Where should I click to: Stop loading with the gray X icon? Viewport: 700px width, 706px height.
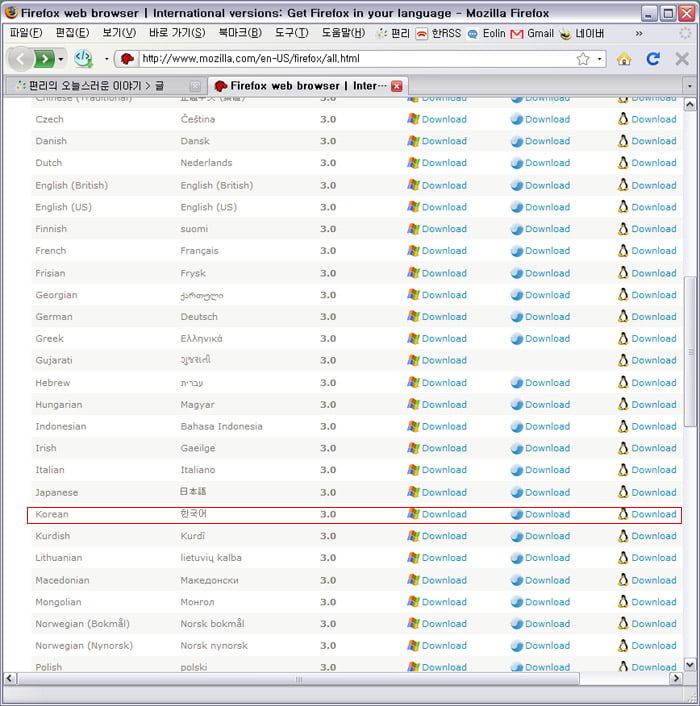click(x=682, y=59)
